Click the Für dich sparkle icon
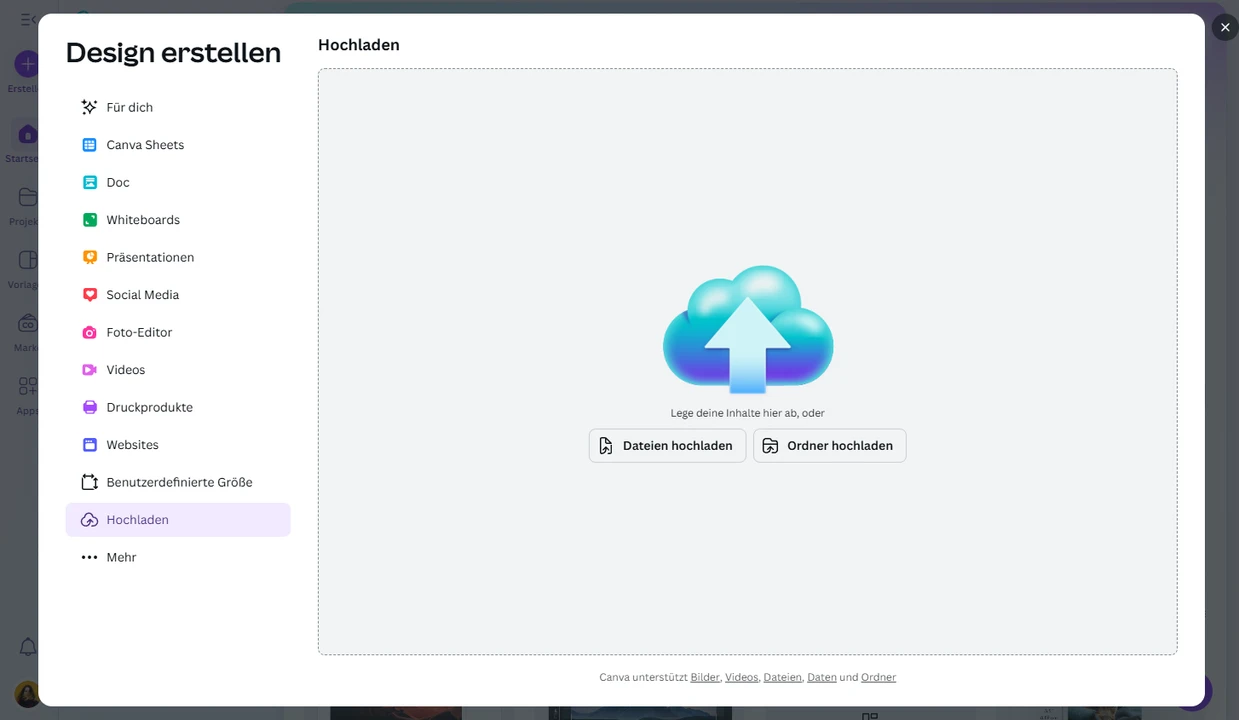 point(89,107)
